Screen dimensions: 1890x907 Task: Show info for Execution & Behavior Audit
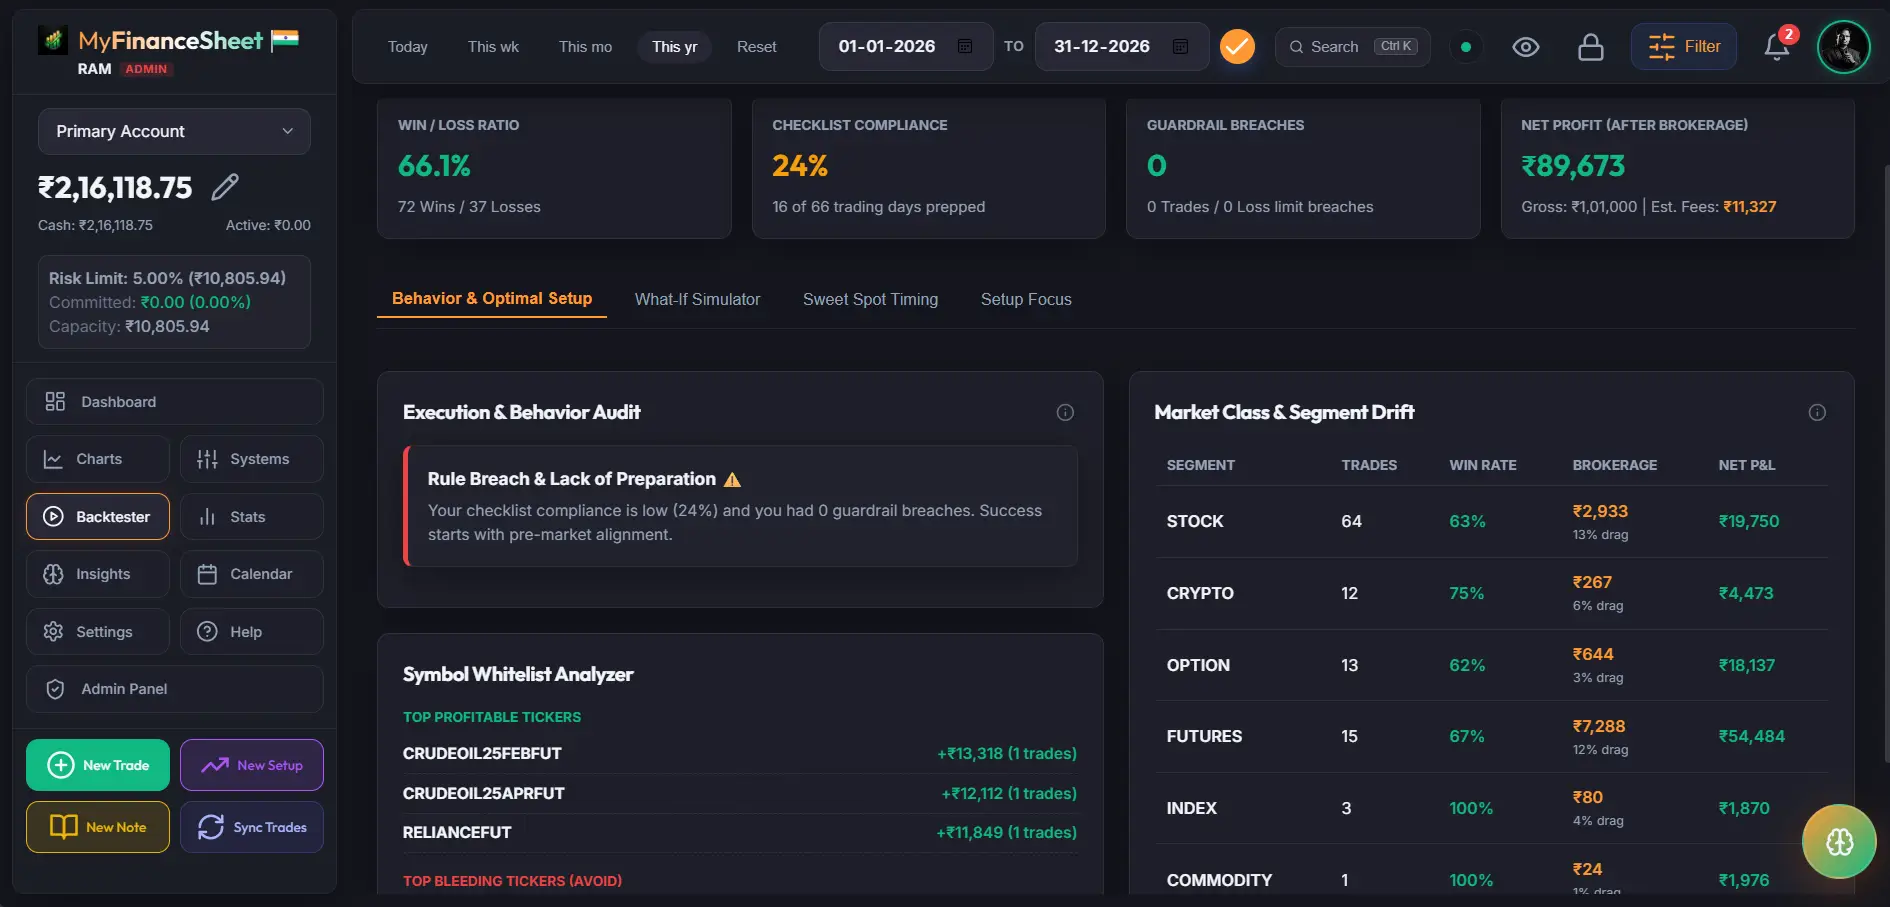tap(1065, 412)
